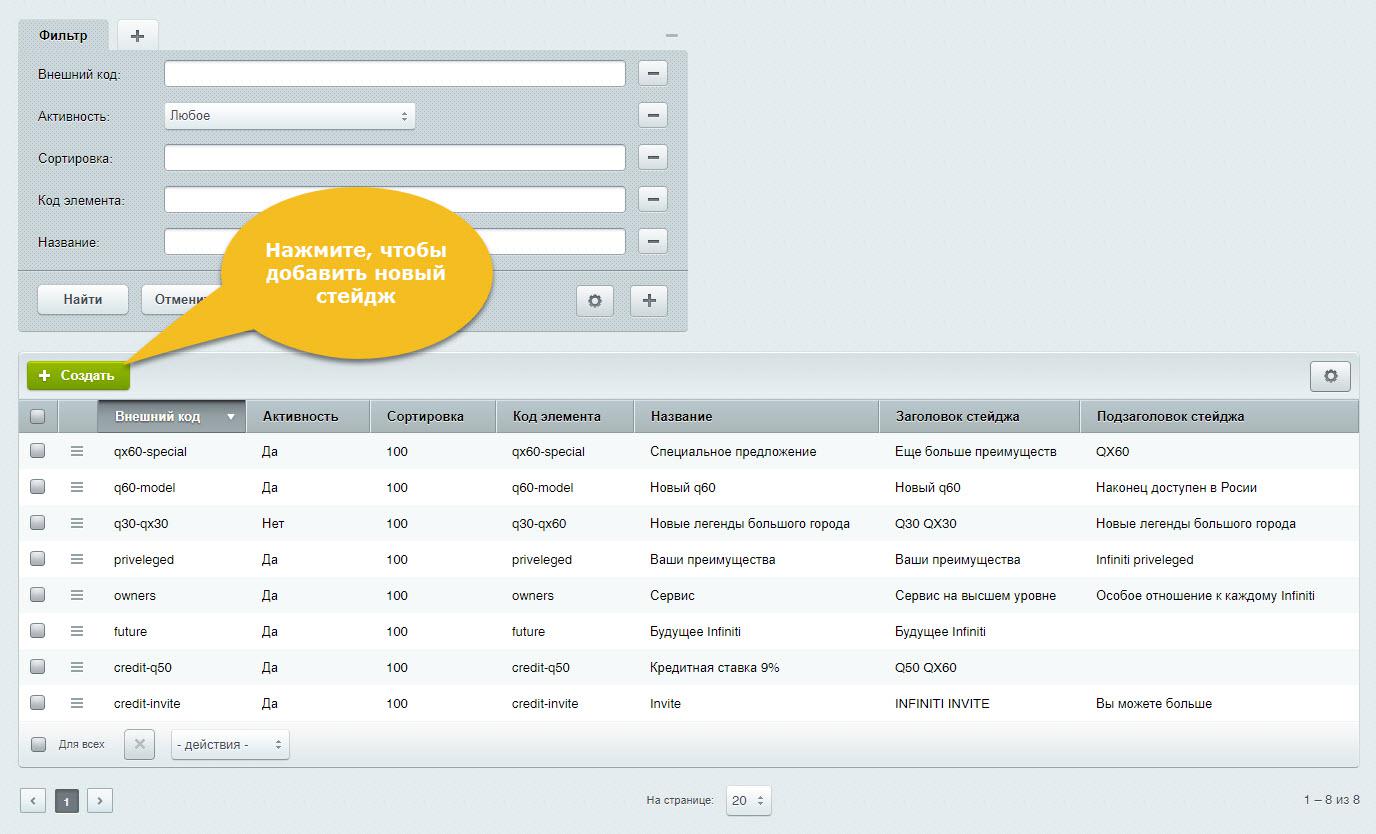The image size is (1376, 834).
Task: Enable the Для всех checkbox
Action: point(38,744)
